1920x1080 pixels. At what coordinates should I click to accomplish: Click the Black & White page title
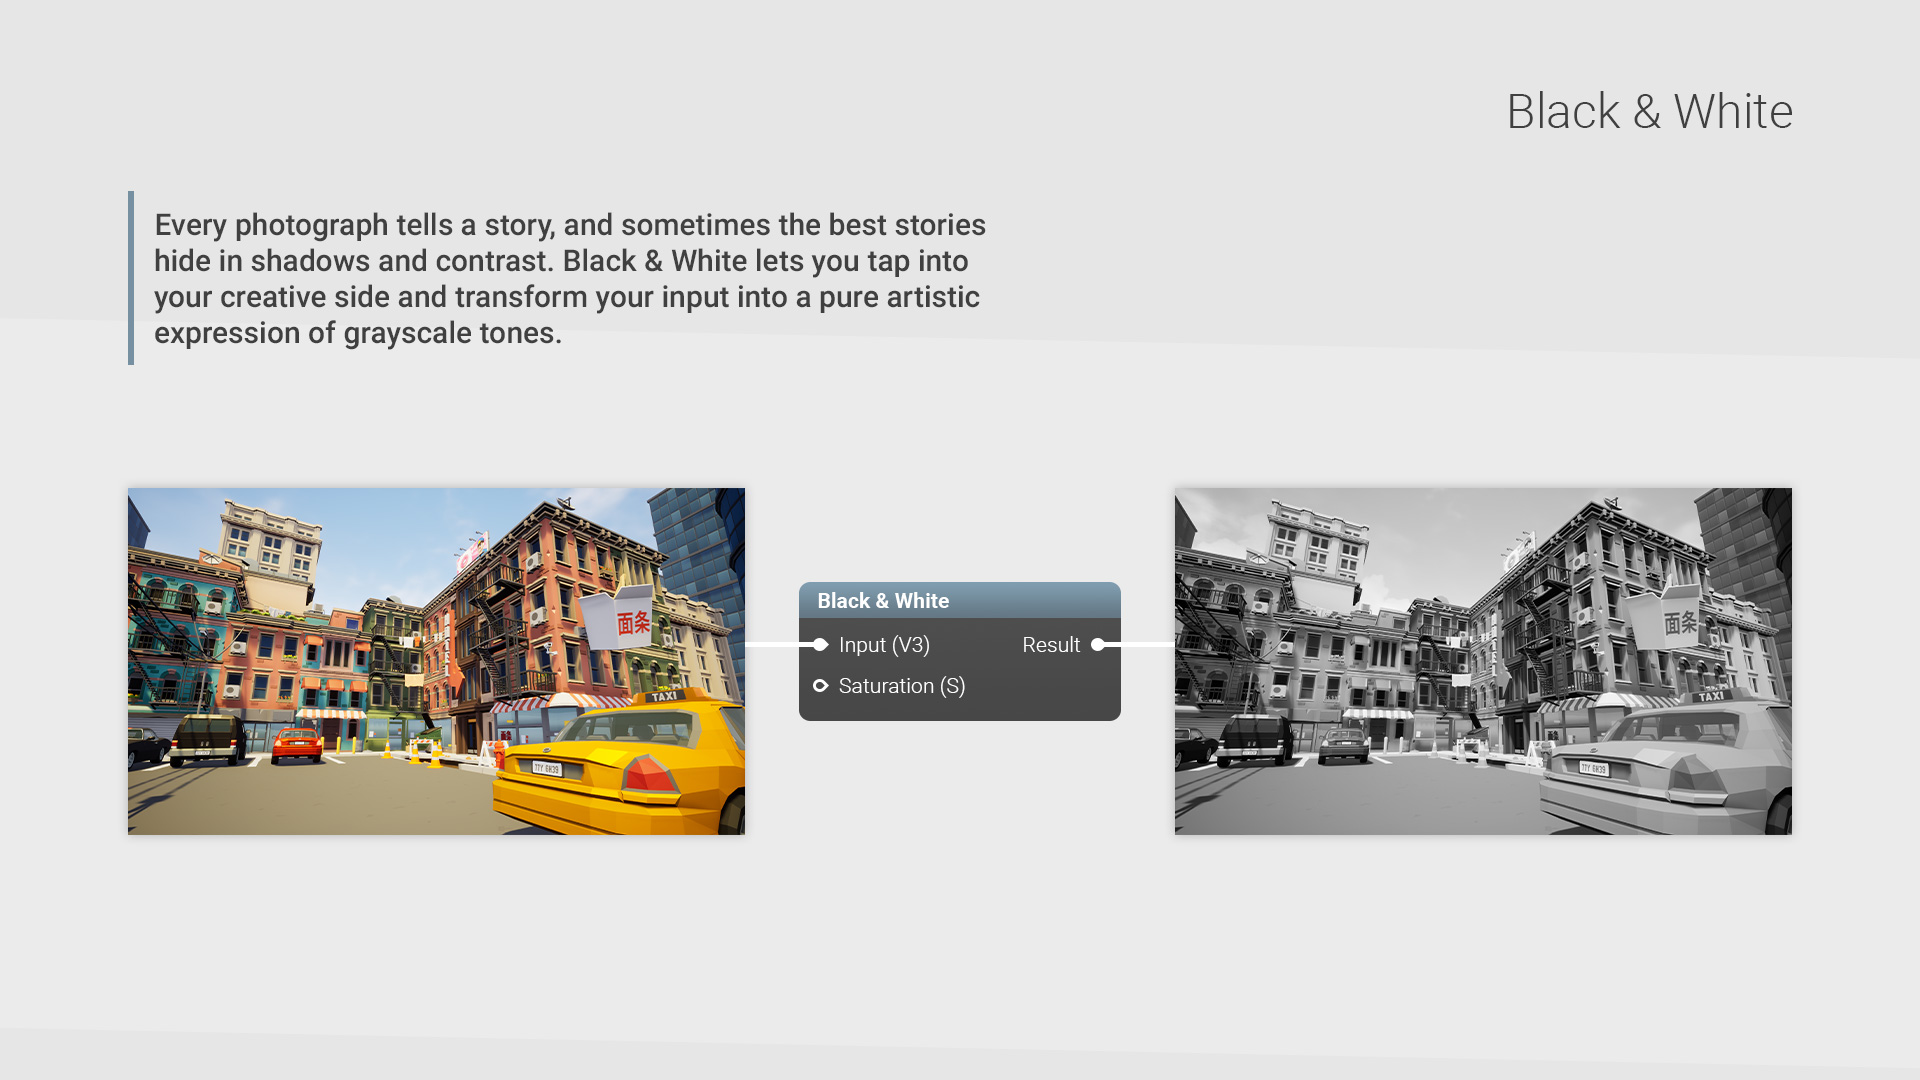(x=1649, y=111)
